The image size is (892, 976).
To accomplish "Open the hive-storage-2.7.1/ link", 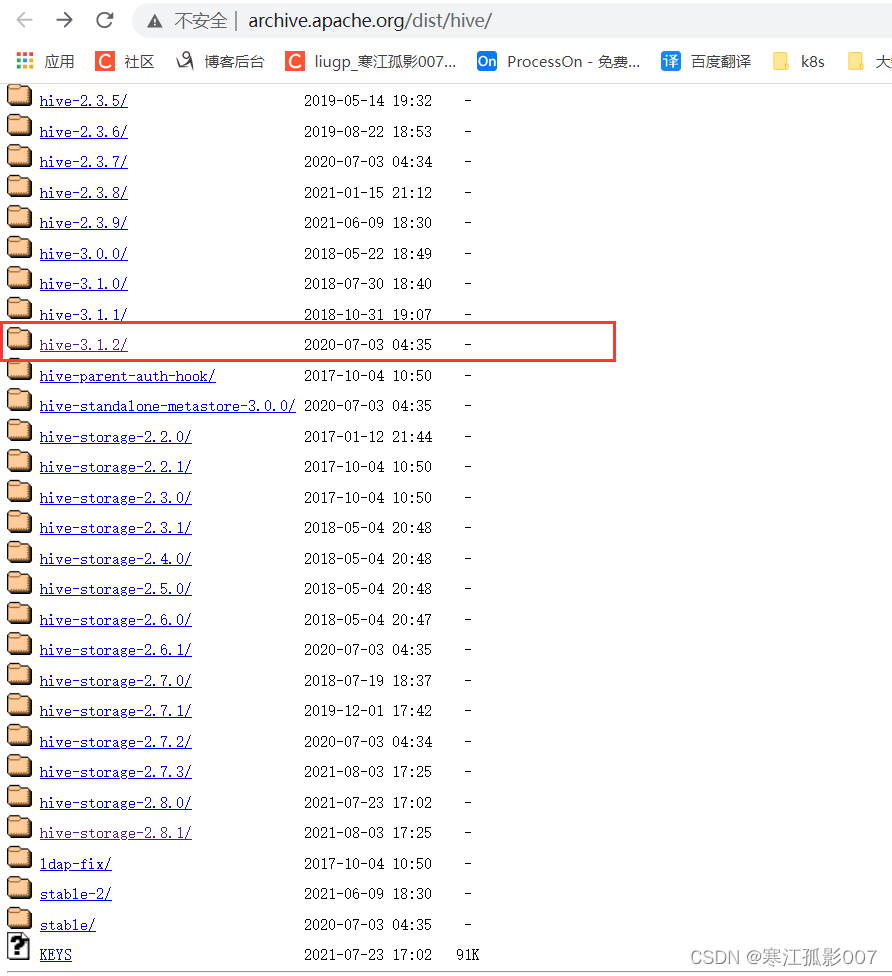I will point(116,711).
